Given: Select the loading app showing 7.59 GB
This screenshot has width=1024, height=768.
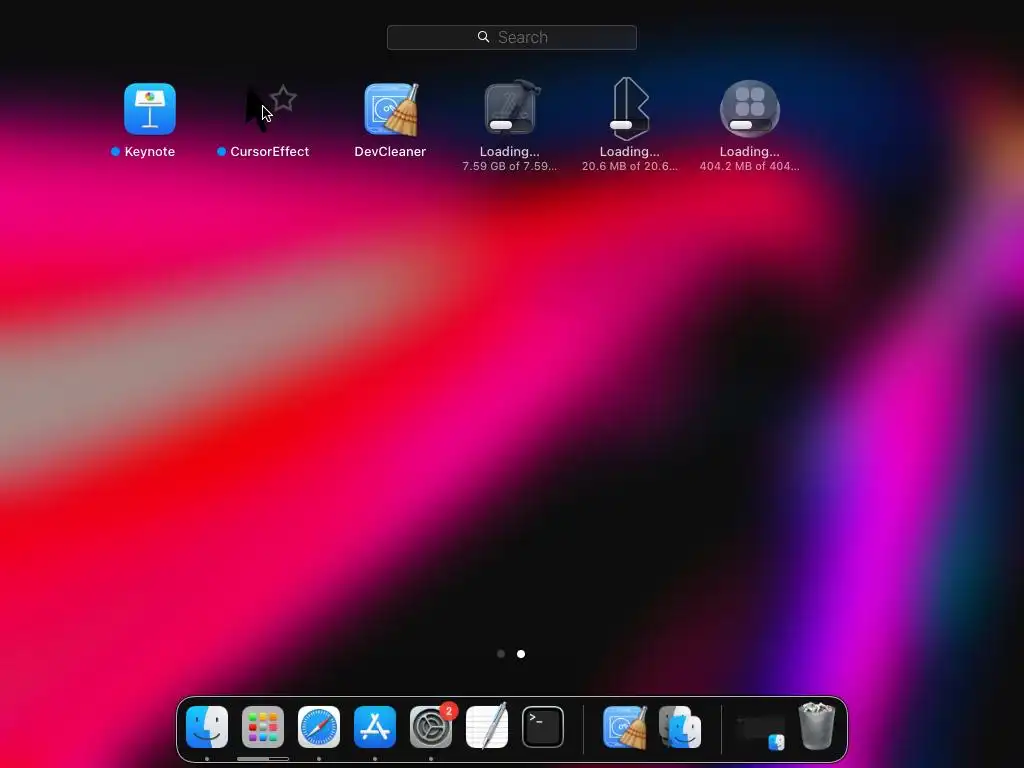Looking at the screenshot, I should (510, 108).
